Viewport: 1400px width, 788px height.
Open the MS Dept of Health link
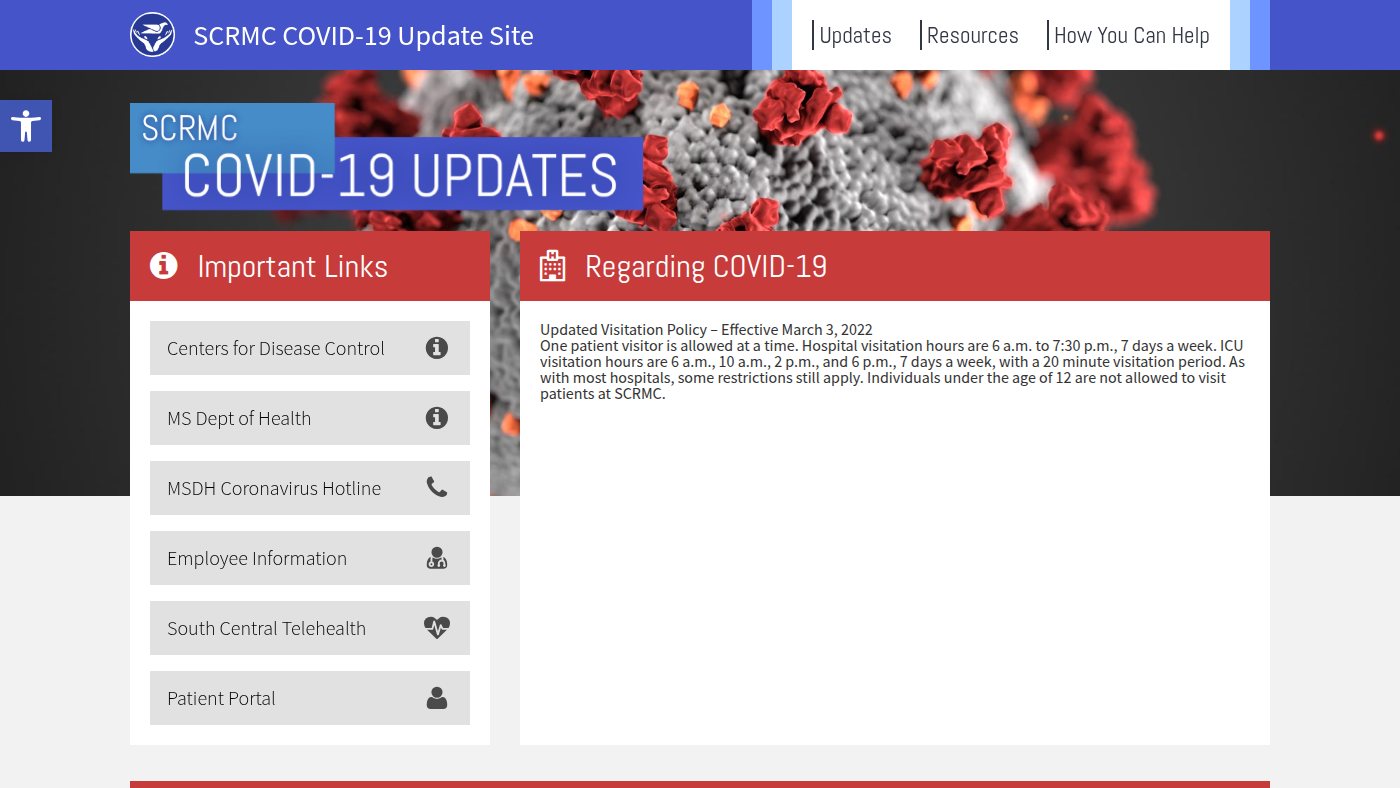pyautogui.click(x=310, y=418)
